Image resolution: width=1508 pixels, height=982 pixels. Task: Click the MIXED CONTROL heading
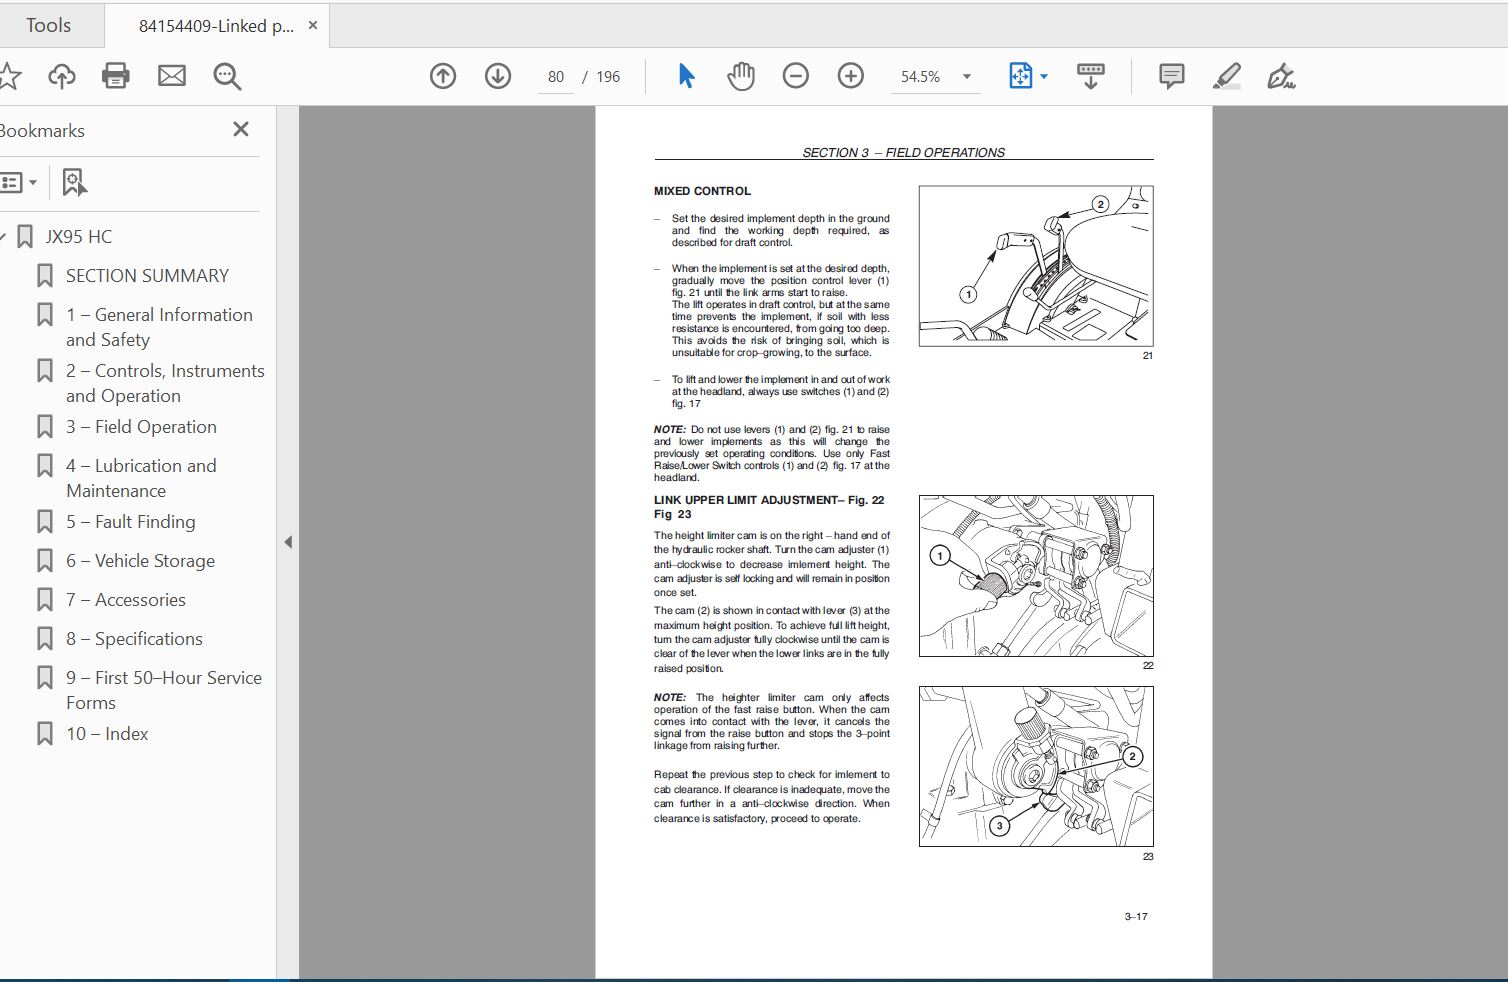coord(702,191)
